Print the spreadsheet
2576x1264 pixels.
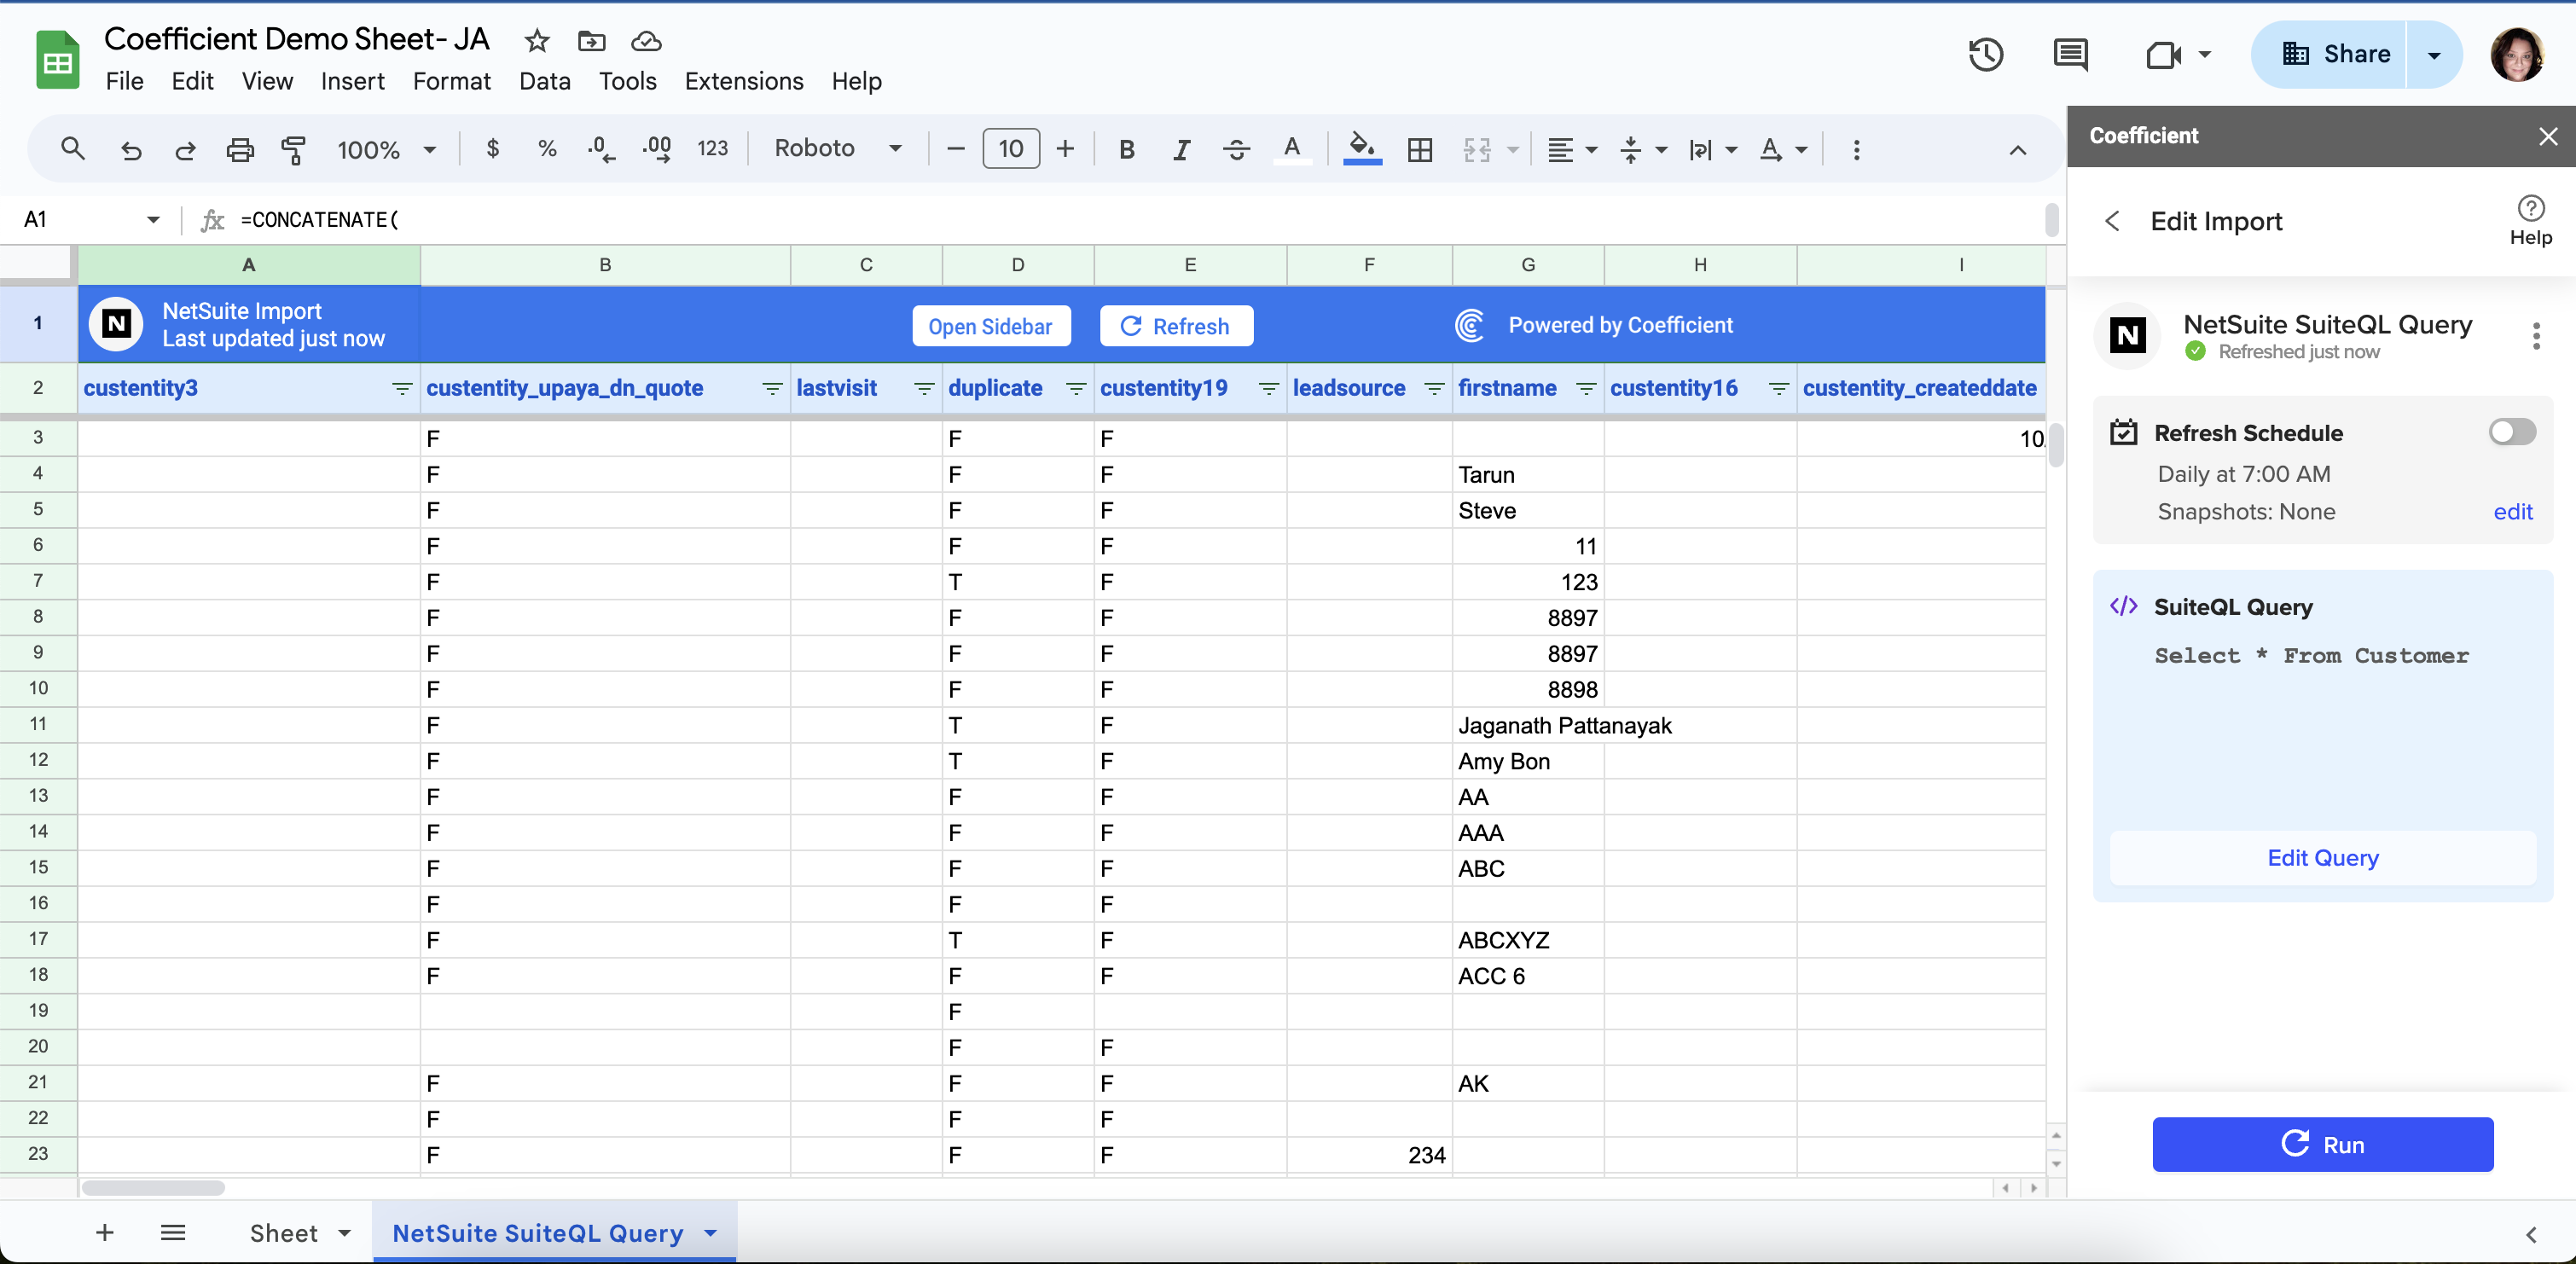(x=240, y=150)
